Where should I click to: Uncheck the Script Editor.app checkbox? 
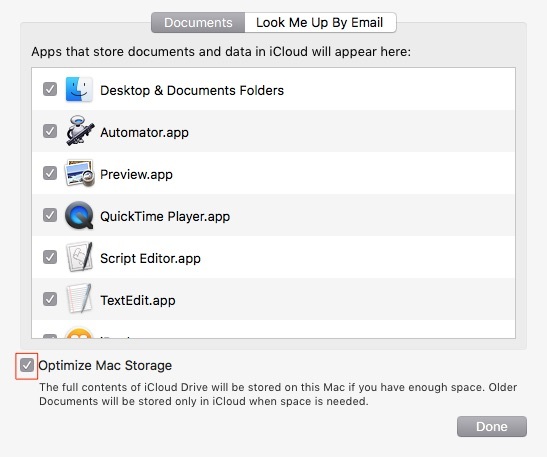click(x=50, y=257)
